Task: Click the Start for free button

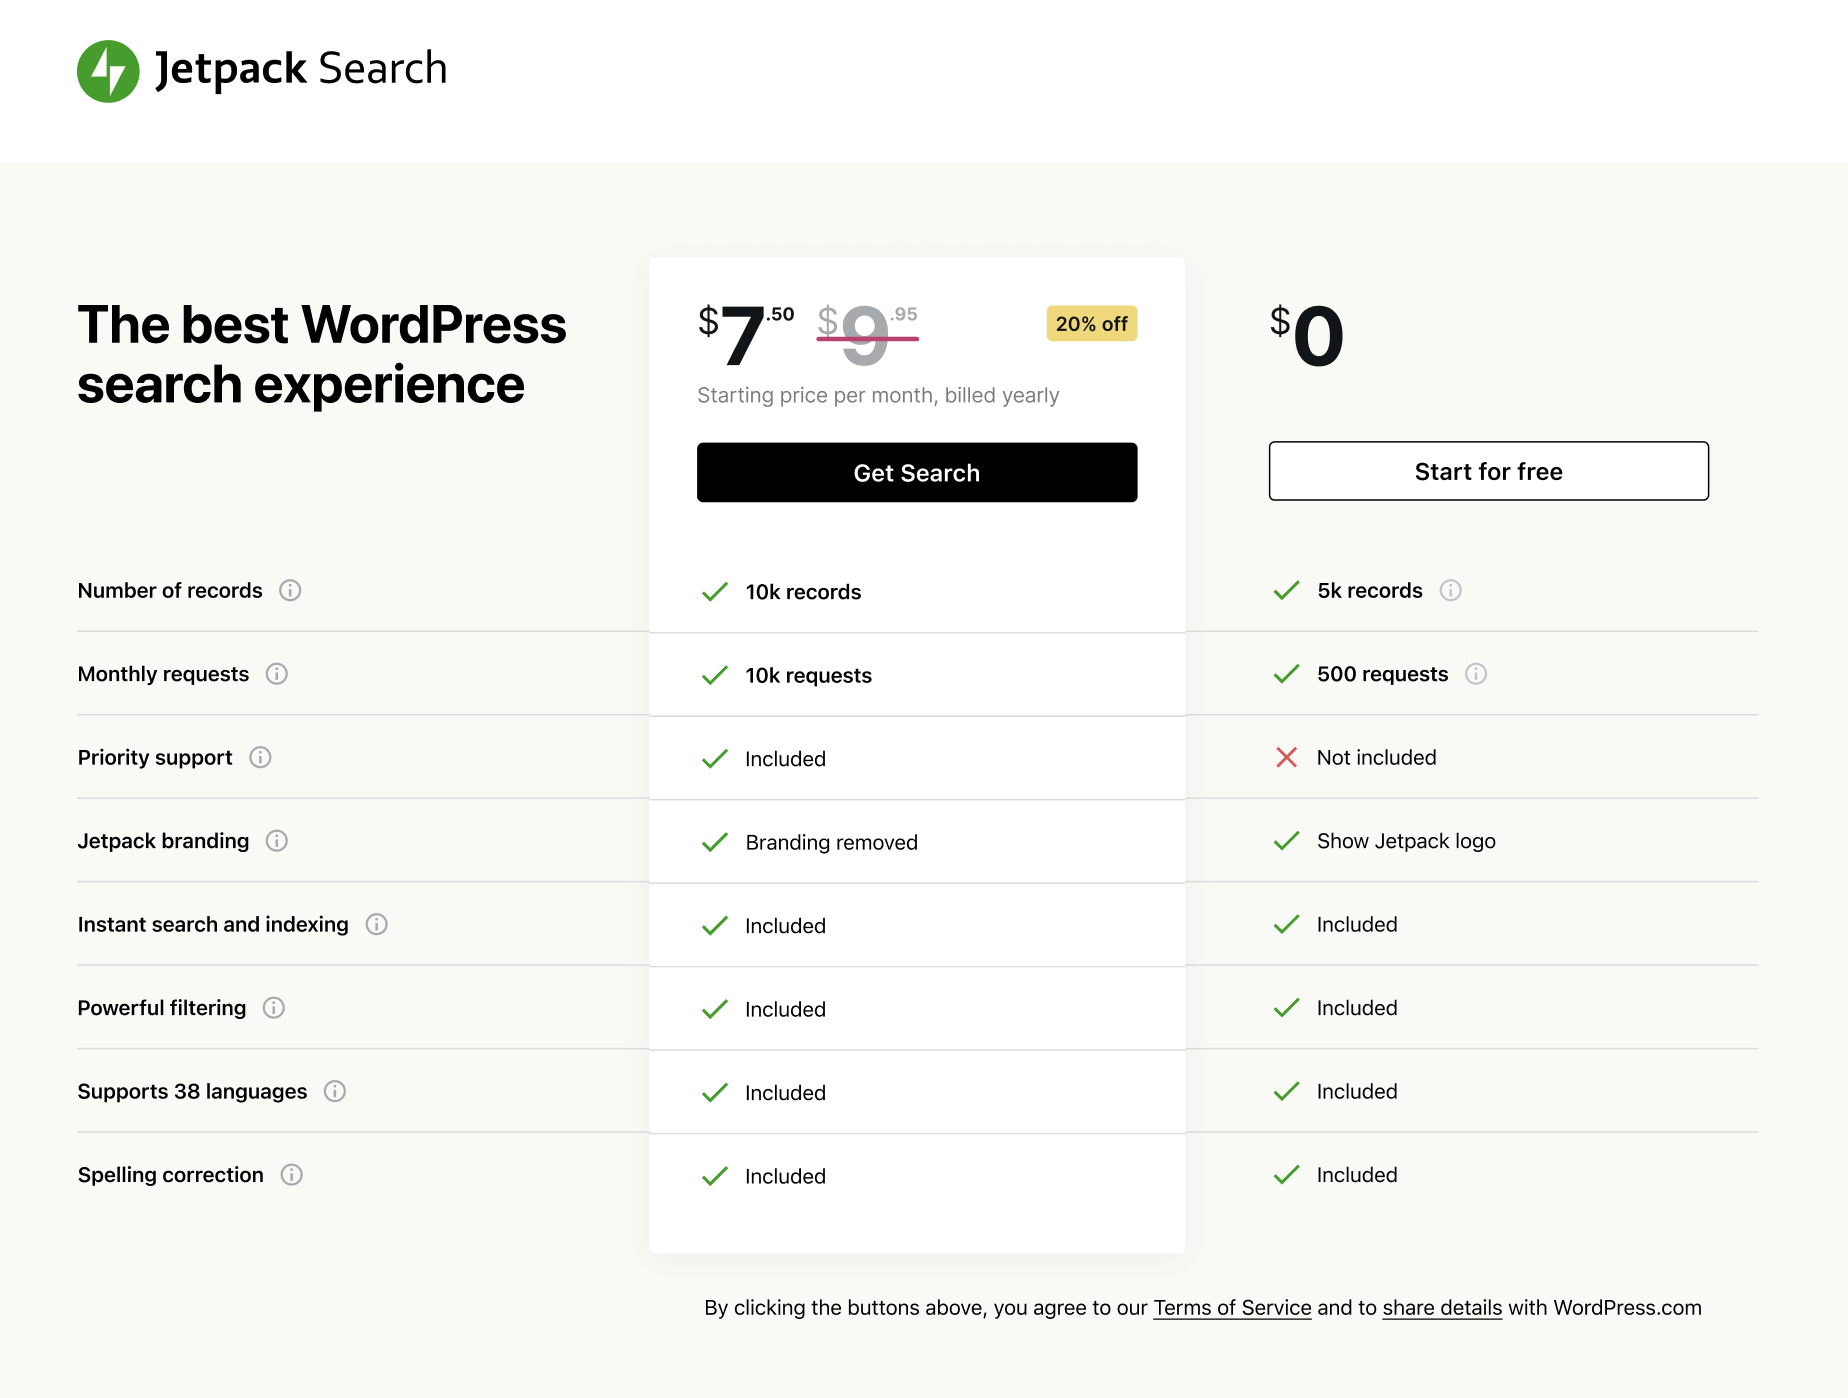Action: click(x=1489, y=471)
